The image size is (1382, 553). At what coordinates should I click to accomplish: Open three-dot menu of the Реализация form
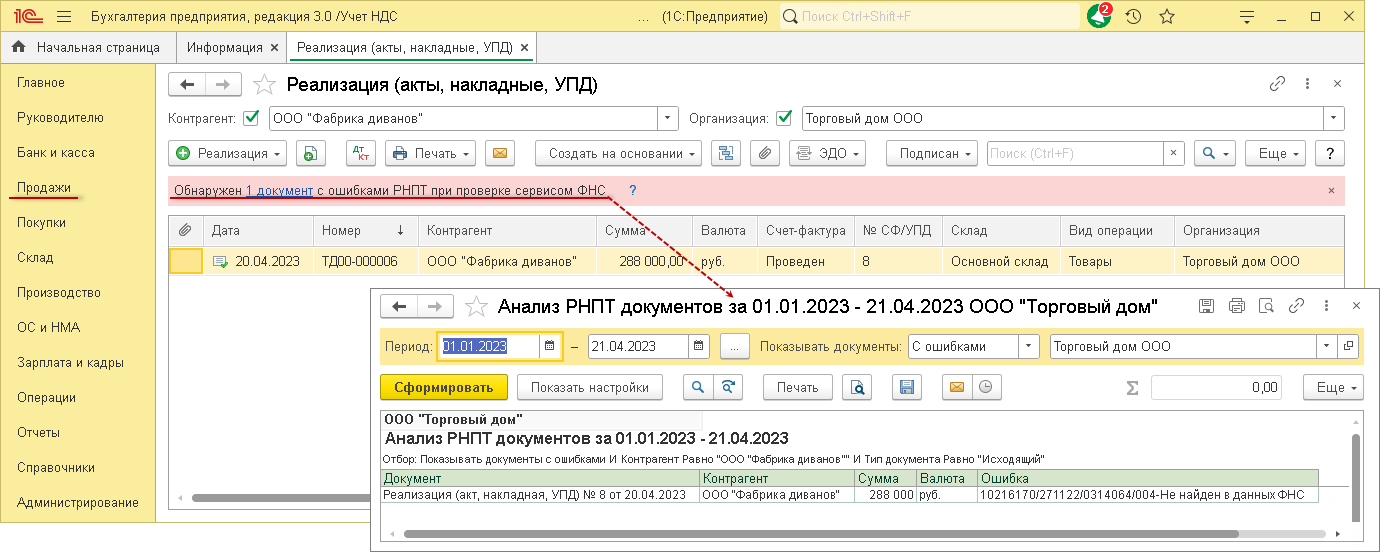pos(1307,84)
